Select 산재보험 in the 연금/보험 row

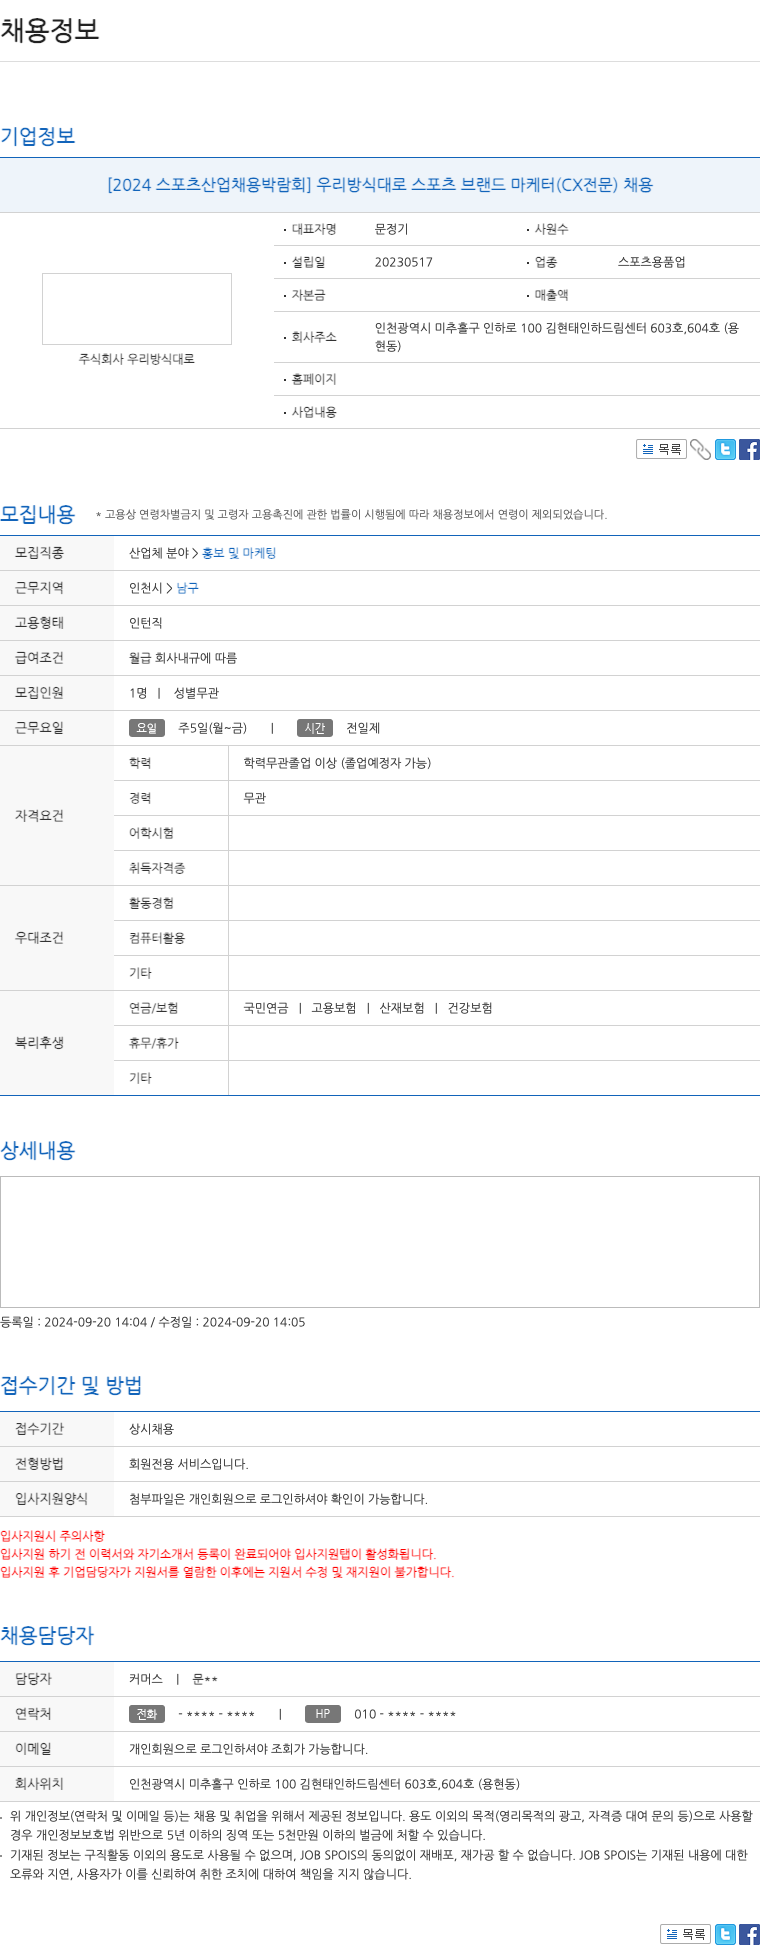[402, 1008]
